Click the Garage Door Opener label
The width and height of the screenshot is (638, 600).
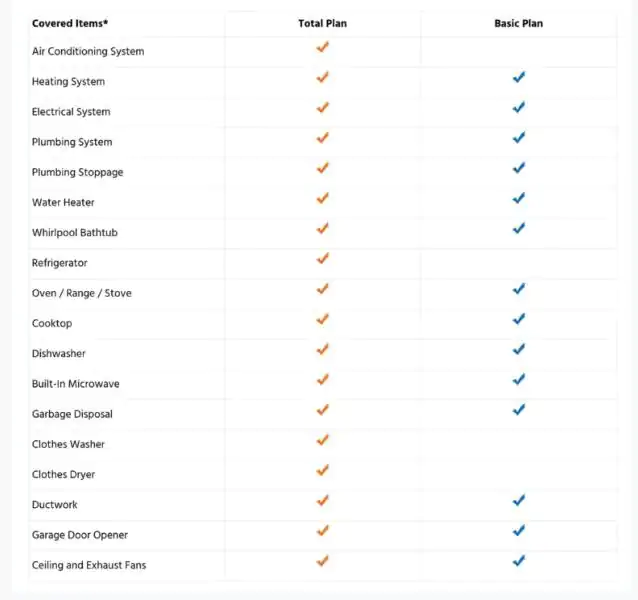(80, 535)
